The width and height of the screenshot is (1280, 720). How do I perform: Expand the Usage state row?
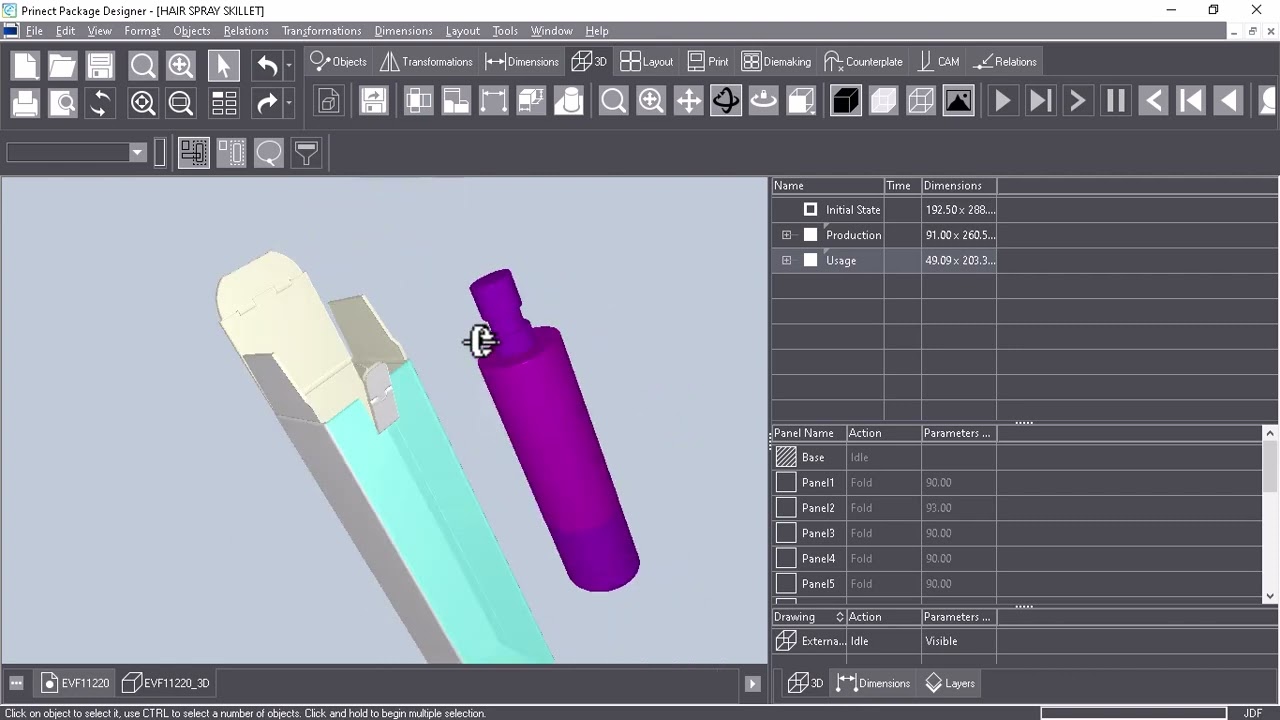point(787,261)
